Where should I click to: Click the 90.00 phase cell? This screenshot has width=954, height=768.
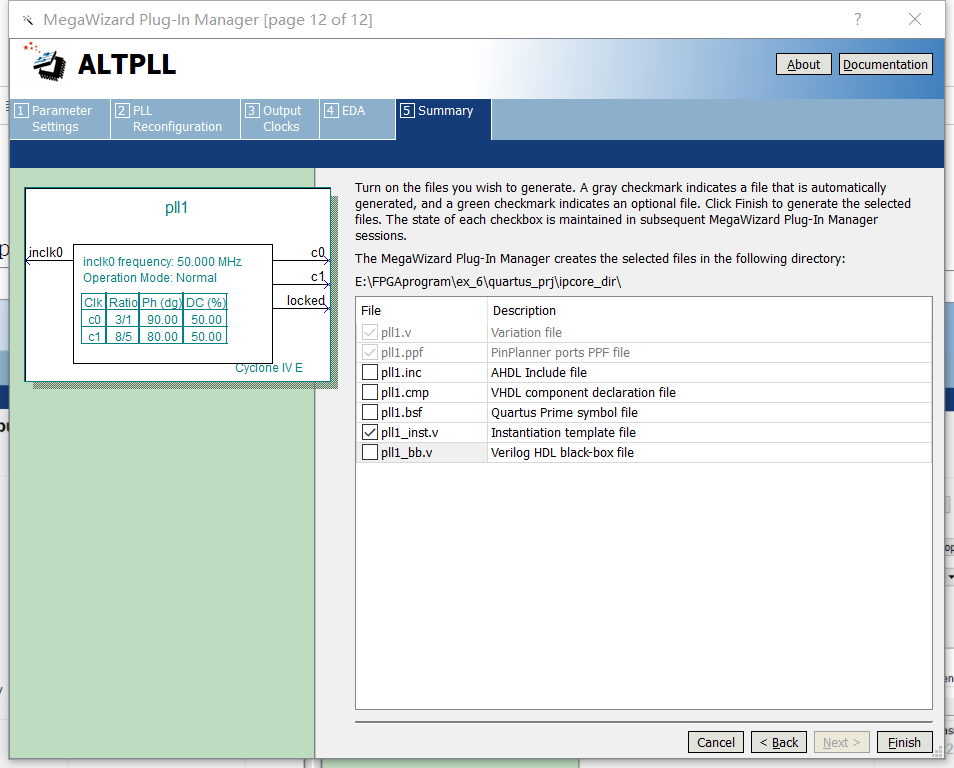162,319
